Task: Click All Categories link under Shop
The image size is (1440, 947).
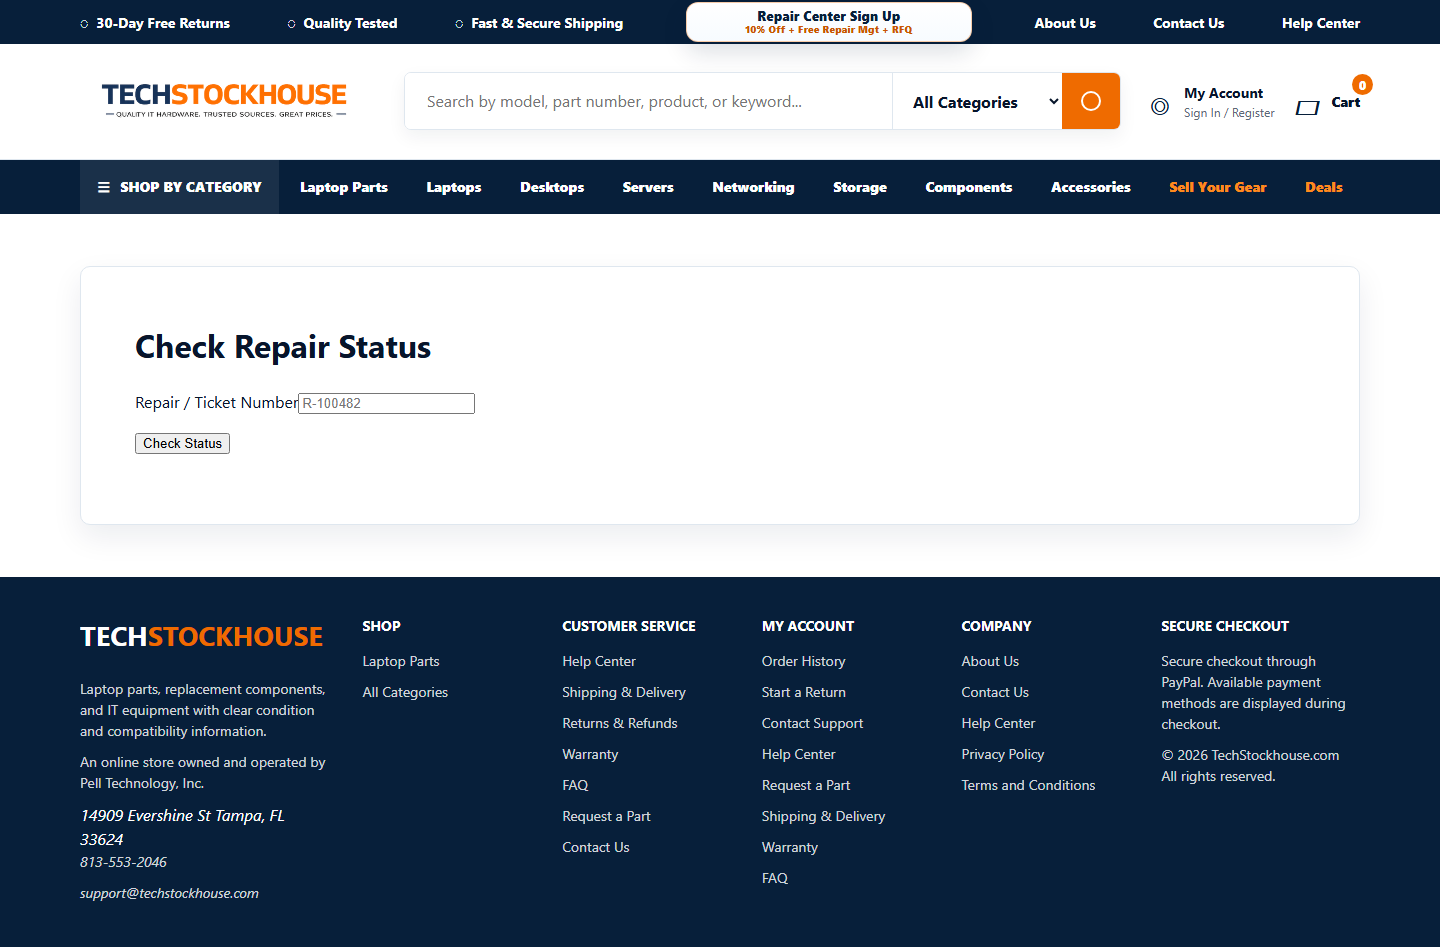Action: (405, 692)
